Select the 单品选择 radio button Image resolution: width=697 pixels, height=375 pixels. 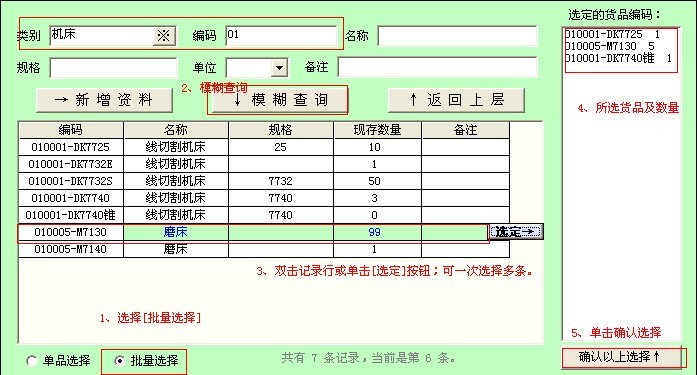32,360
